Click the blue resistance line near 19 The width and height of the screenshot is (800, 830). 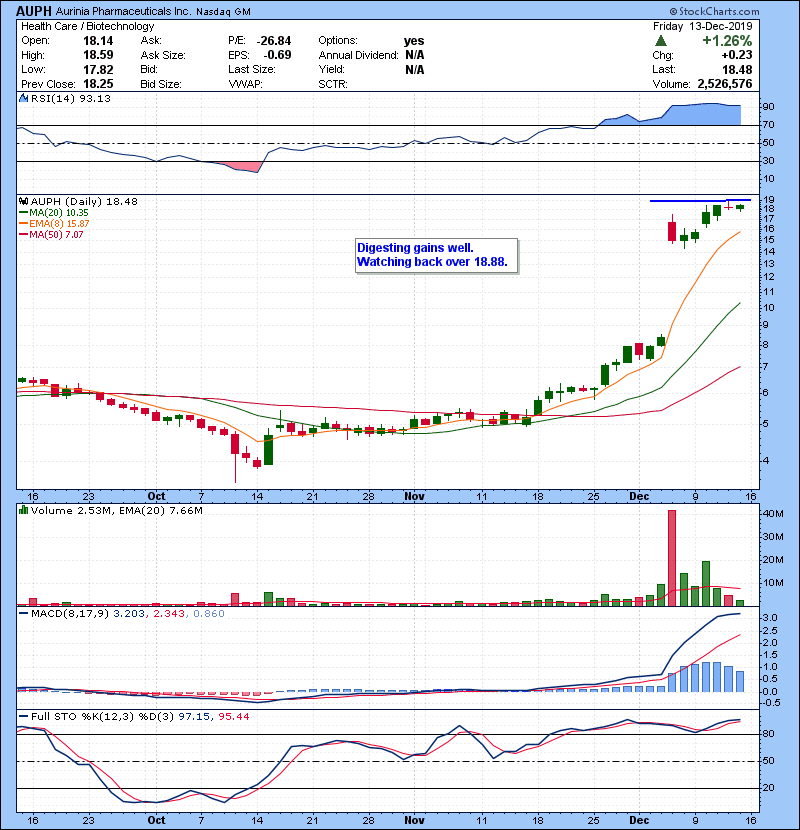[x=700, y=201]
